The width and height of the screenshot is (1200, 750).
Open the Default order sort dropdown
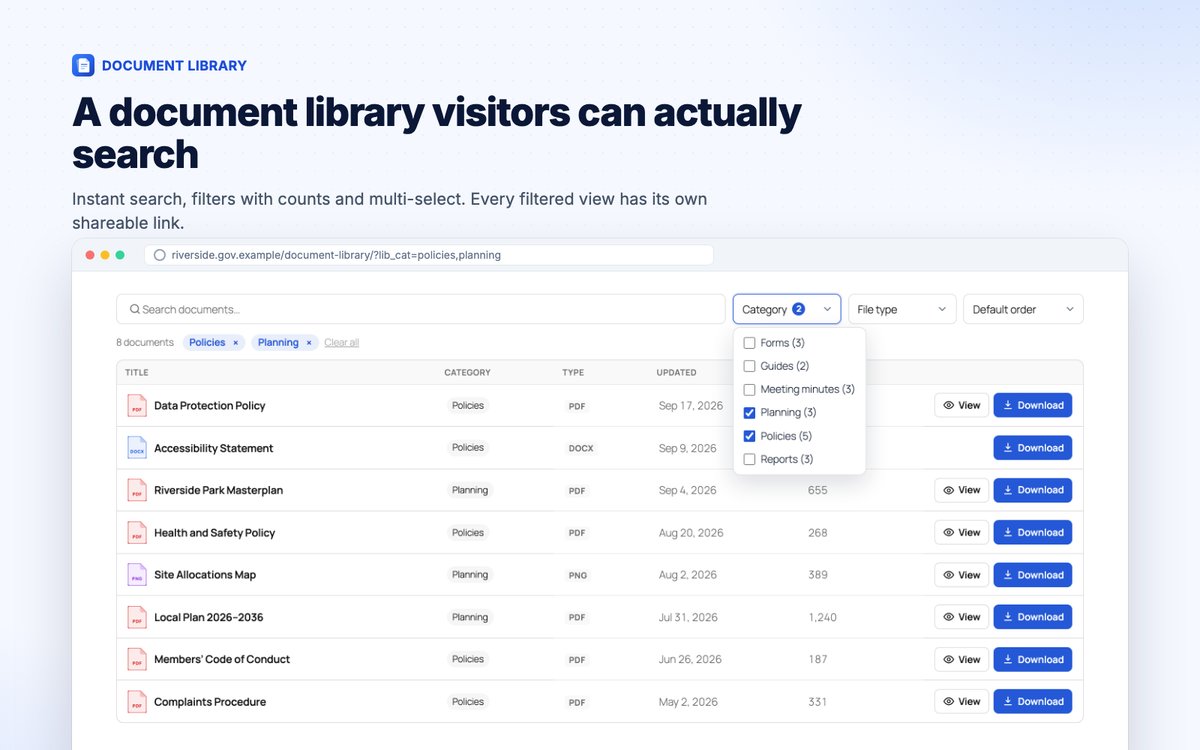1023,309
